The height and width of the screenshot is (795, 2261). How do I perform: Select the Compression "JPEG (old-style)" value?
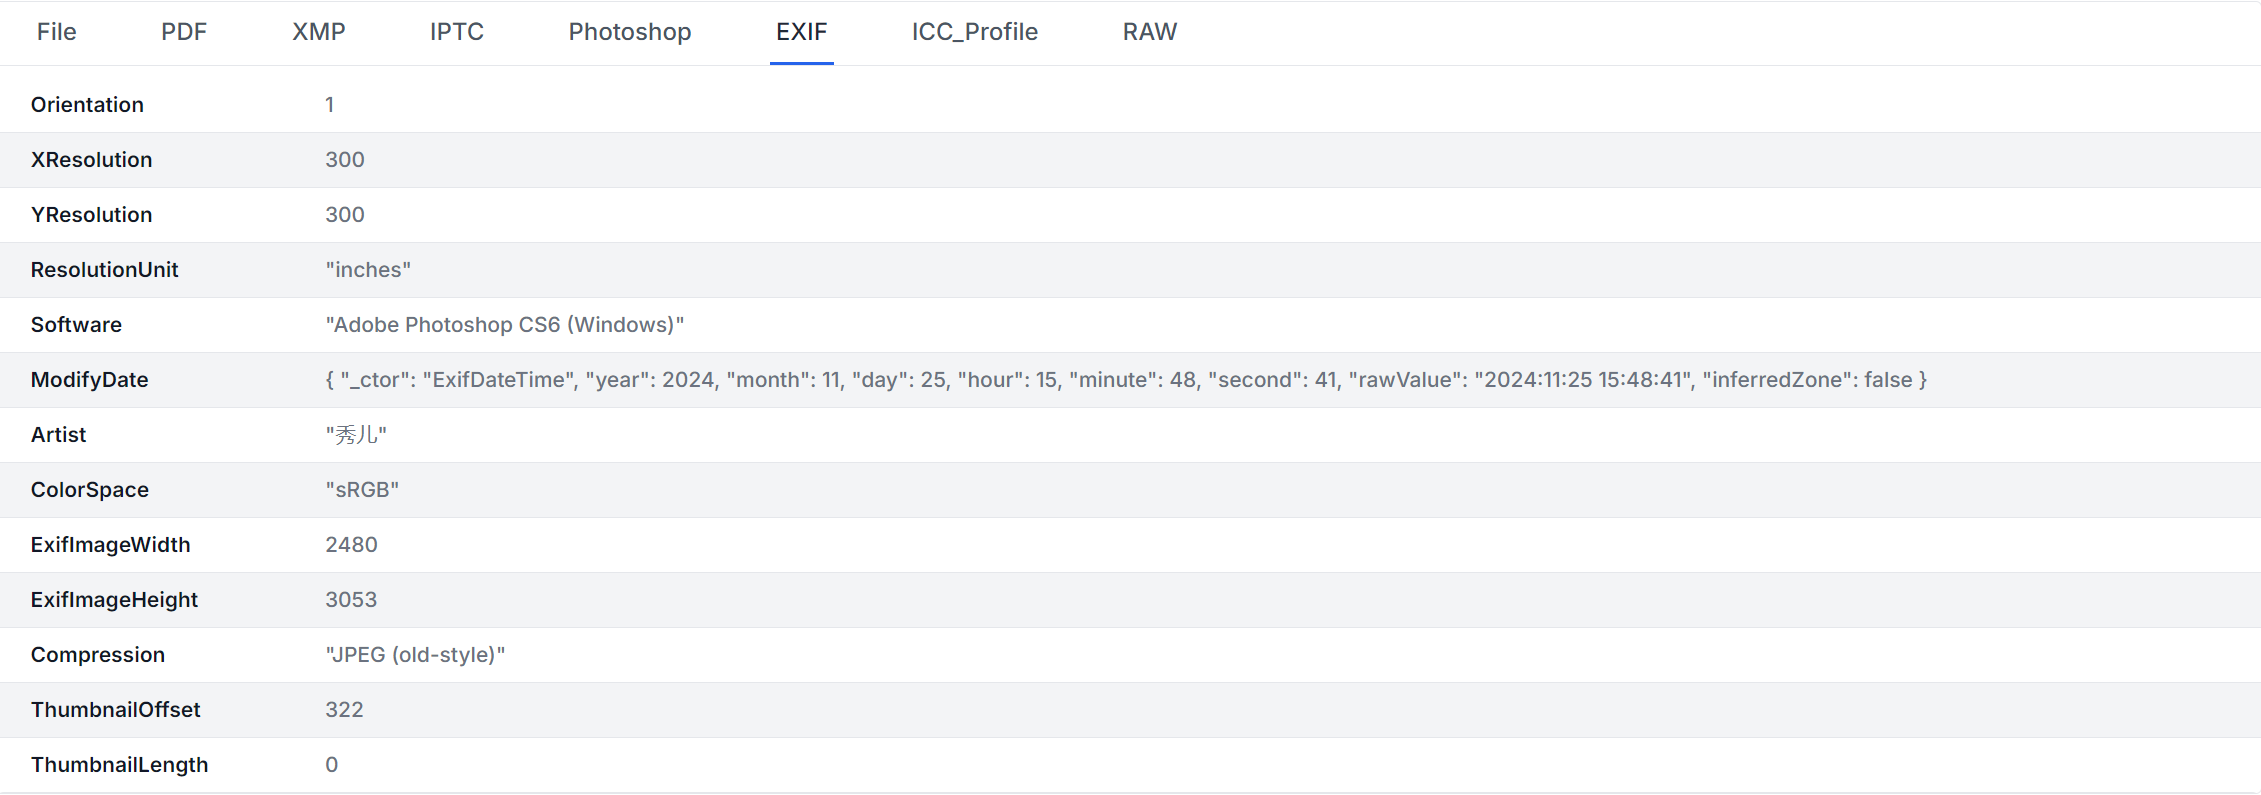pyautogui.click(x=414, y=655)
